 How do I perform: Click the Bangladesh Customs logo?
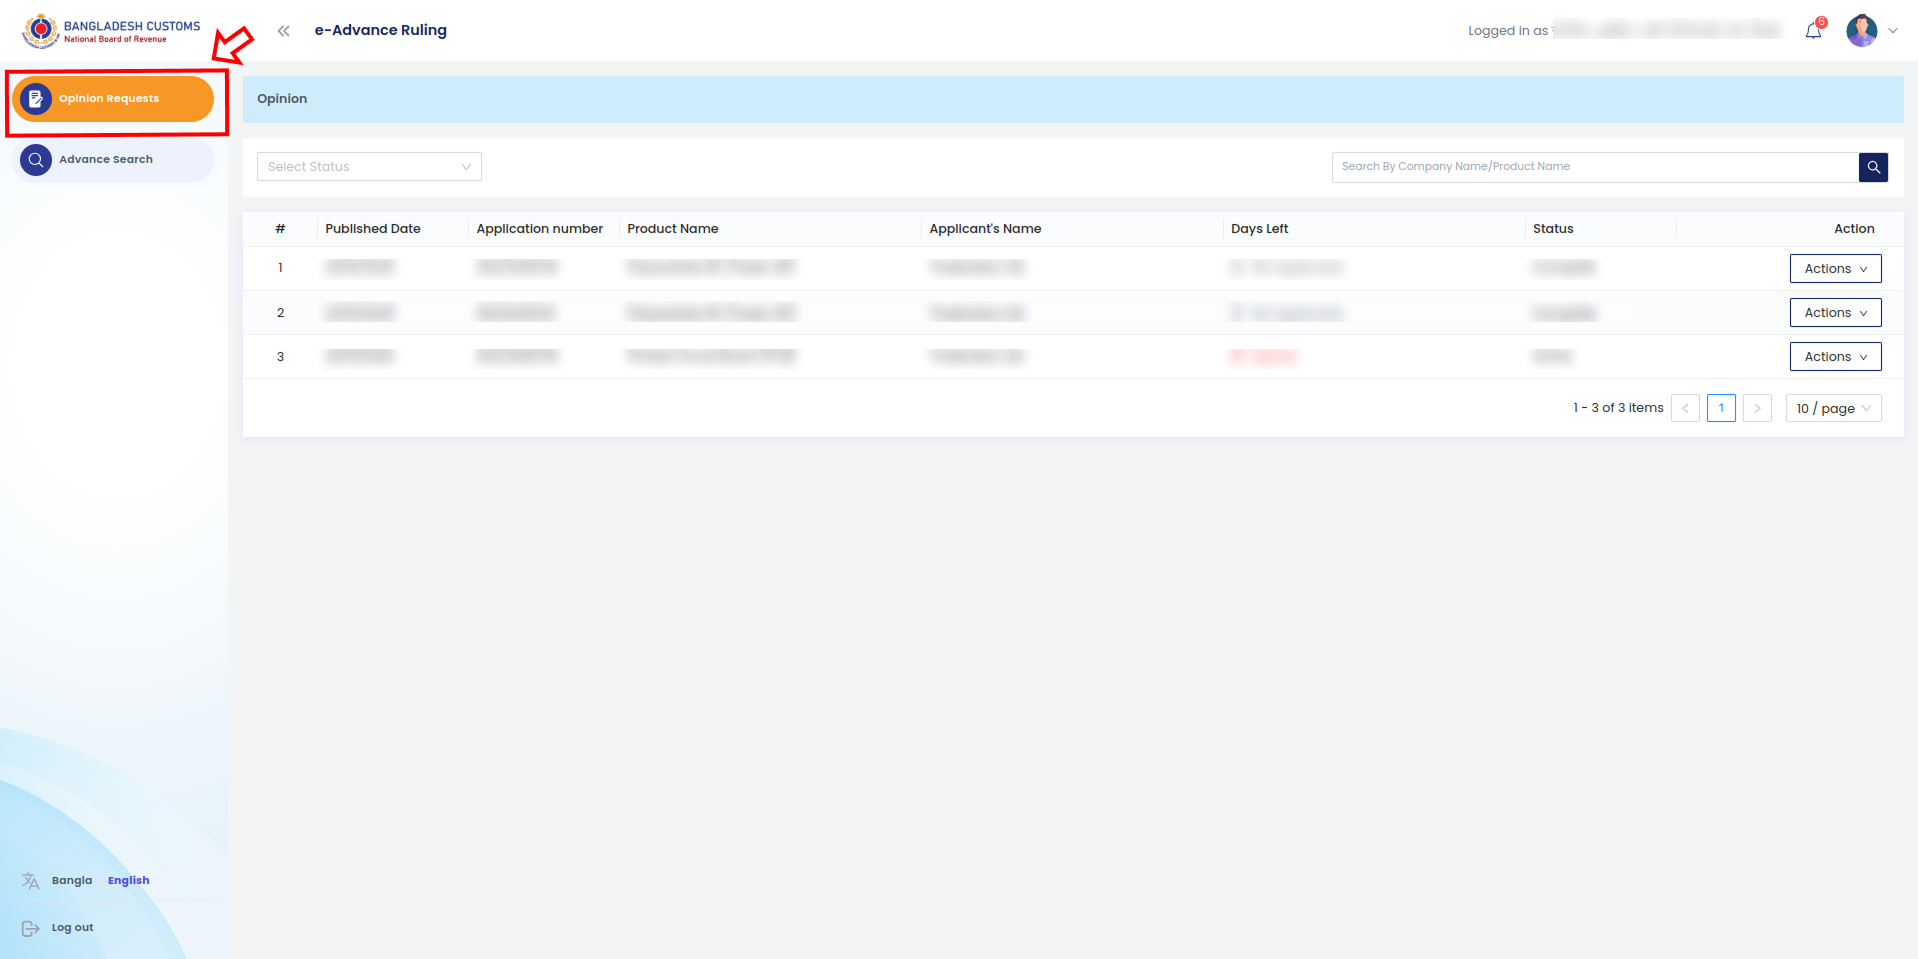point(111,31)
